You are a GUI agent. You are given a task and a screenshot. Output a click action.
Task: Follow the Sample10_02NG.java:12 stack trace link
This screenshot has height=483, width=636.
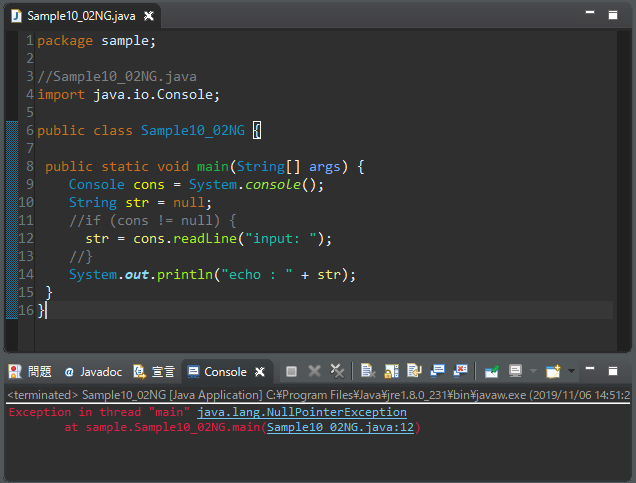click(x=340, y=427)
